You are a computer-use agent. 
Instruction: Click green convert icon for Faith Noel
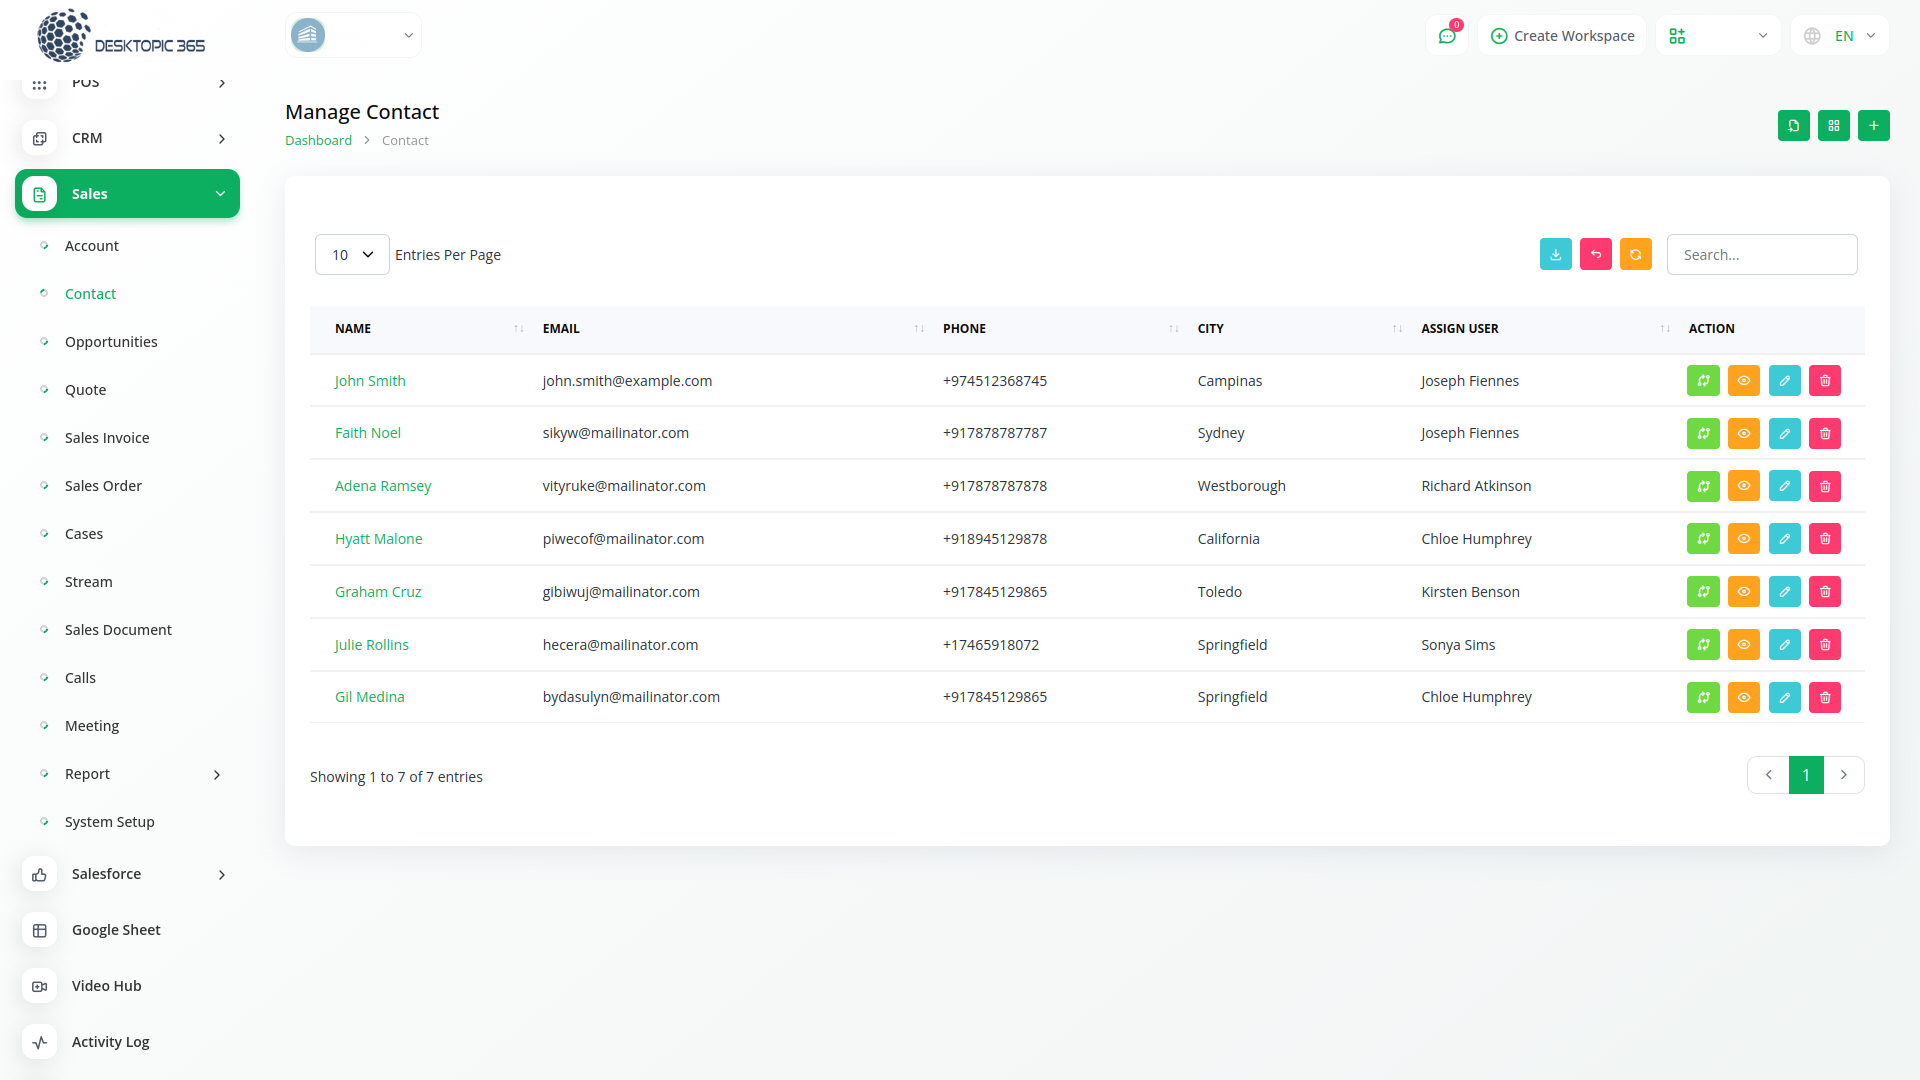click(x=1703, y=434)
